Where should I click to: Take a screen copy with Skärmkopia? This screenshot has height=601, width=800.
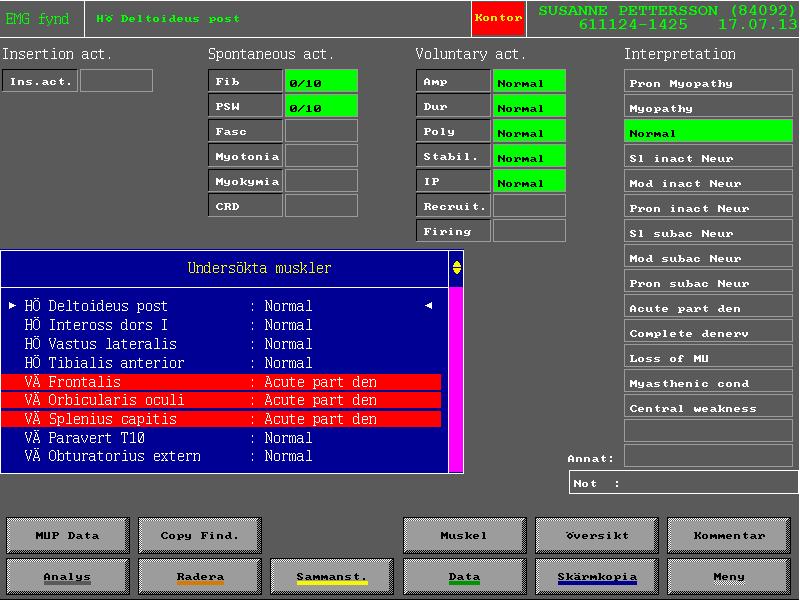(596, 577)
